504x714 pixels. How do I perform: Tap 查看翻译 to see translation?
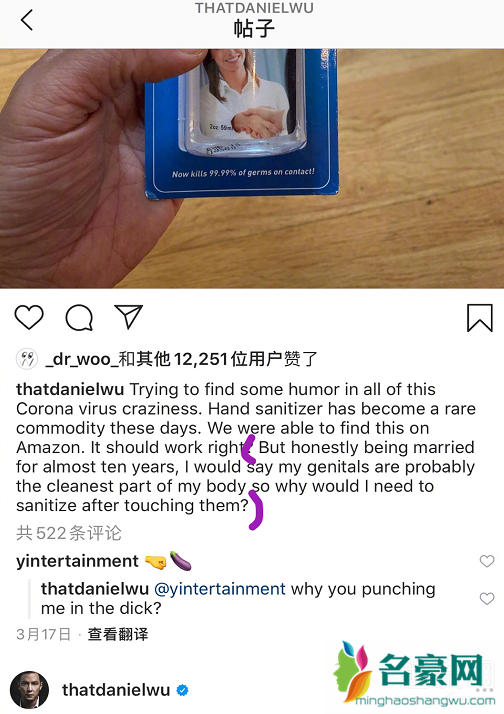[118, 634]
